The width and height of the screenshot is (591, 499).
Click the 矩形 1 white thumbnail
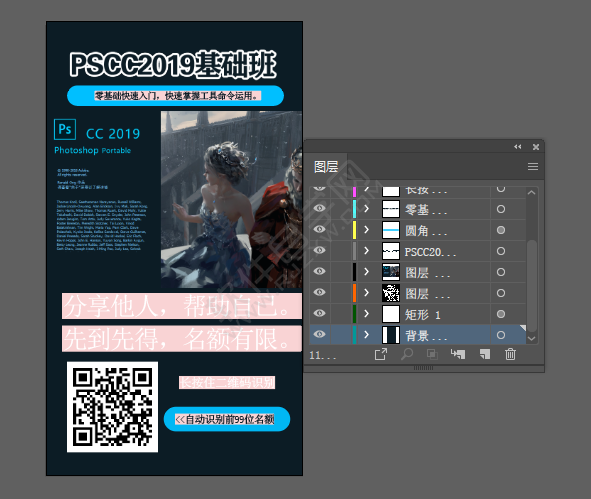(x=391, y=314)
